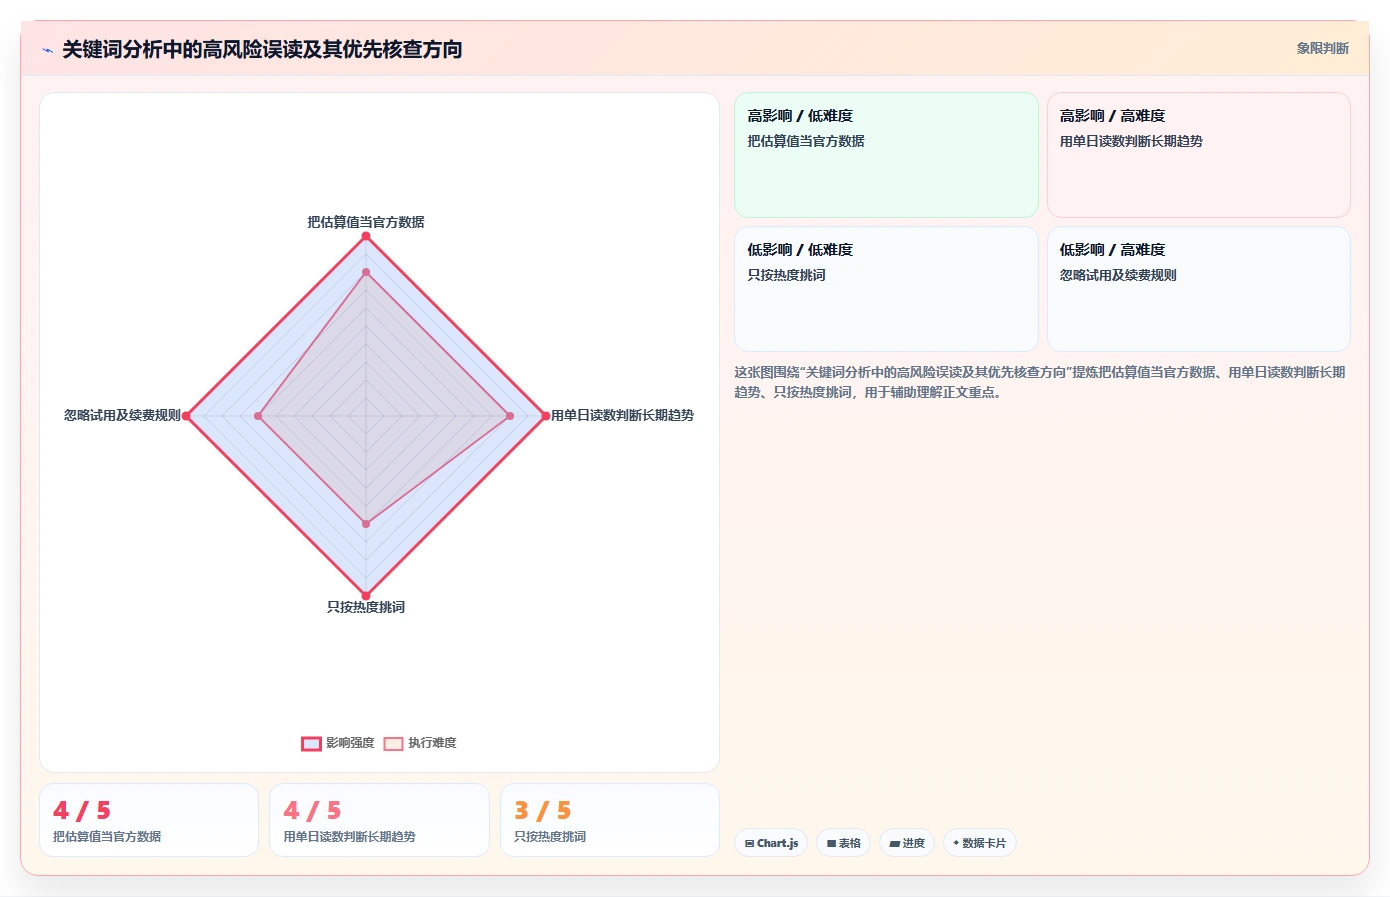1390x897 pixels.
Task: Click the left outer radar data point
Action: [x=186, y=416]
